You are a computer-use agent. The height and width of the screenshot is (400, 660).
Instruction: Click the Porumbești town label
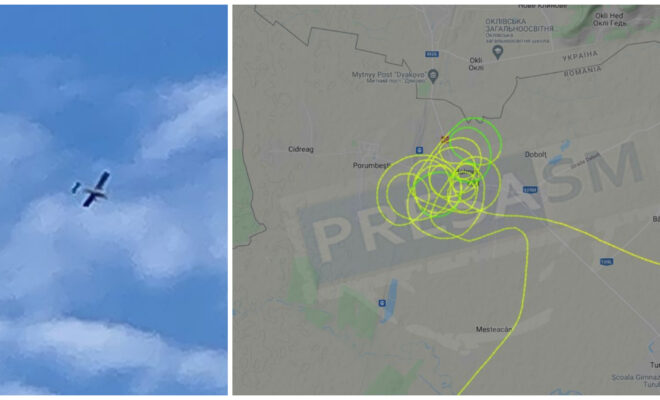[x=371, y=165]
